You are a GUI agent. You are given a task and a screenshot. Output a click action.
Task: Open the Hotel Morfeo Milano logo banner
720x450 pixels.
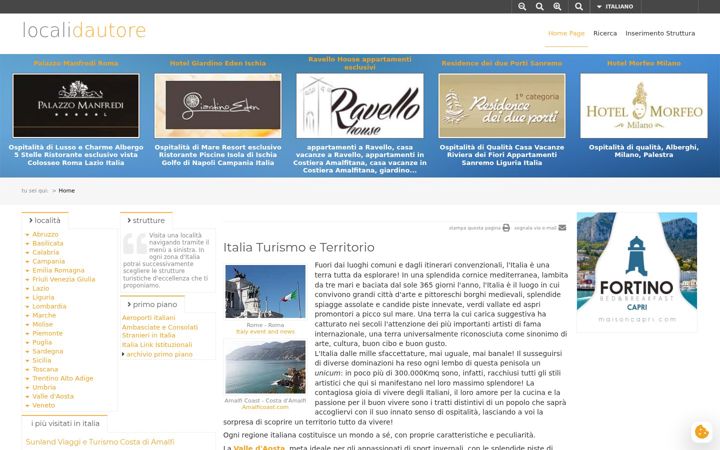pyautogui.click(x=643, y=106)
